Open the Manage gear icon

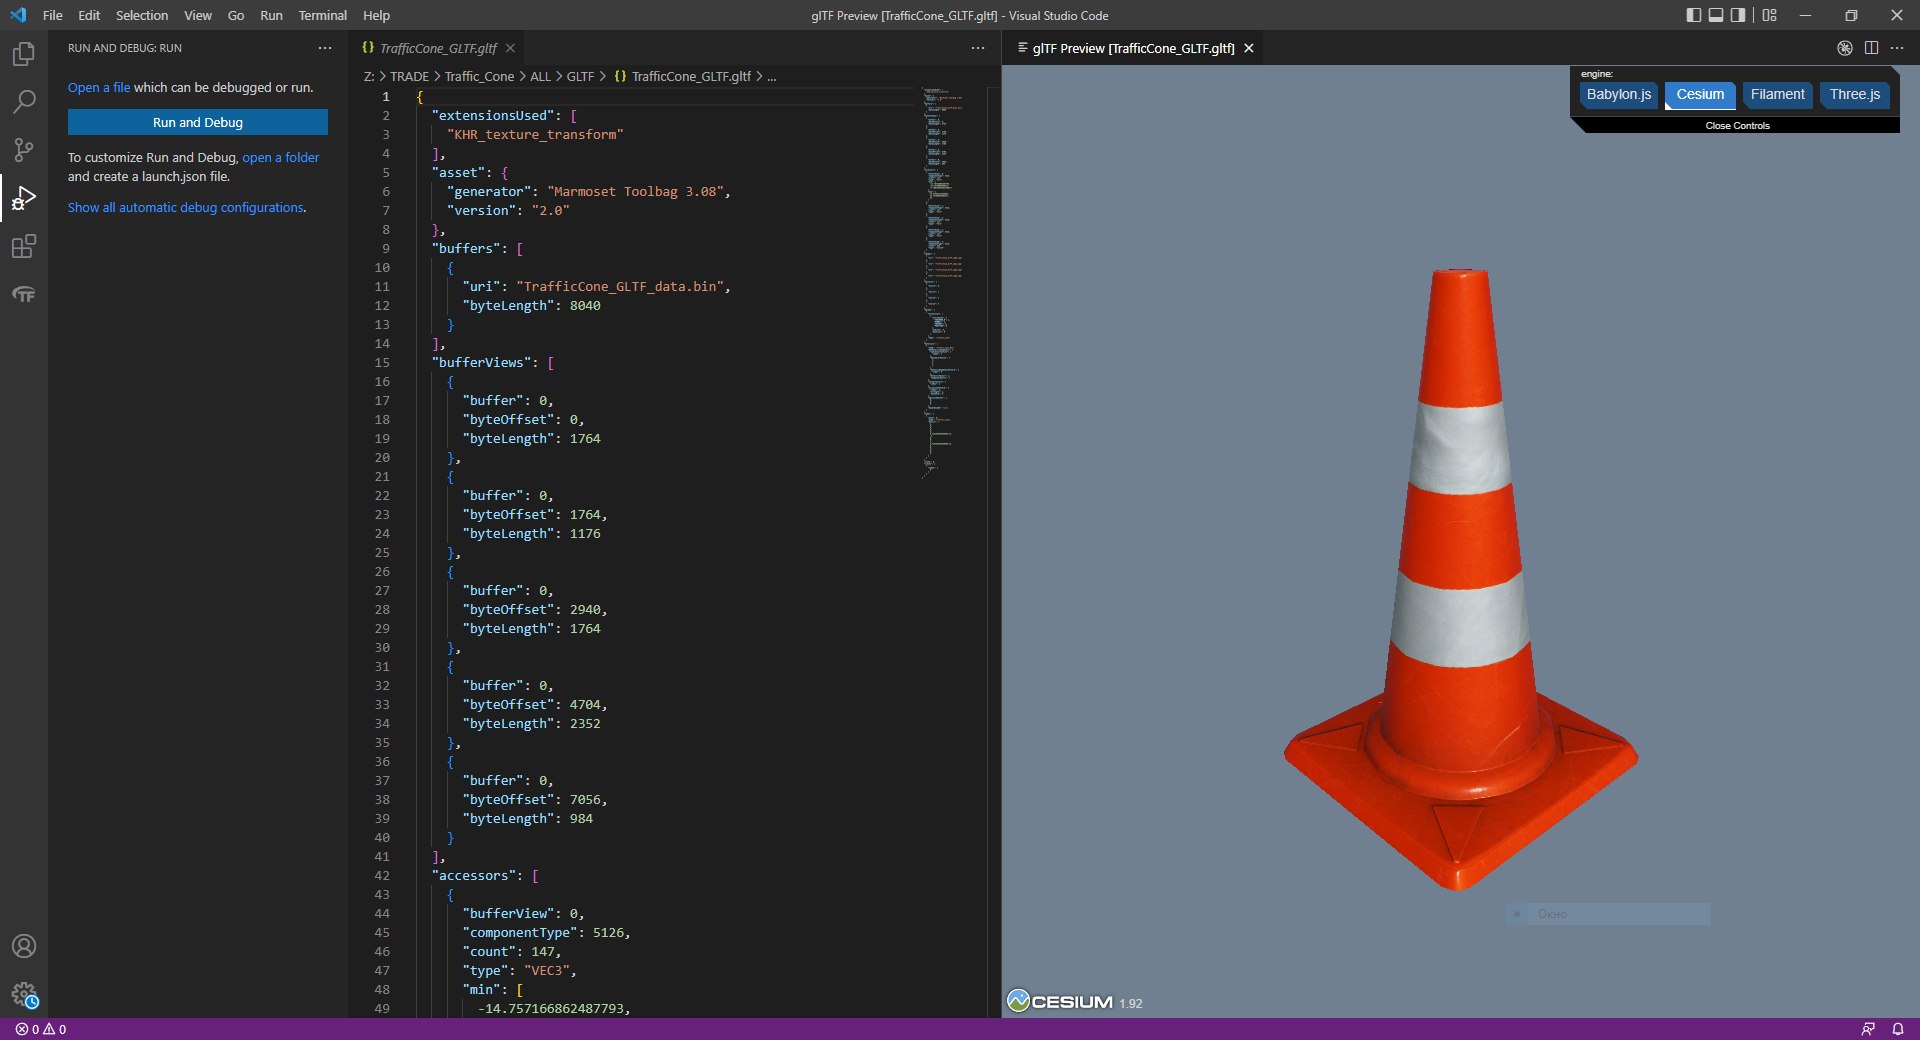(24, 994)
